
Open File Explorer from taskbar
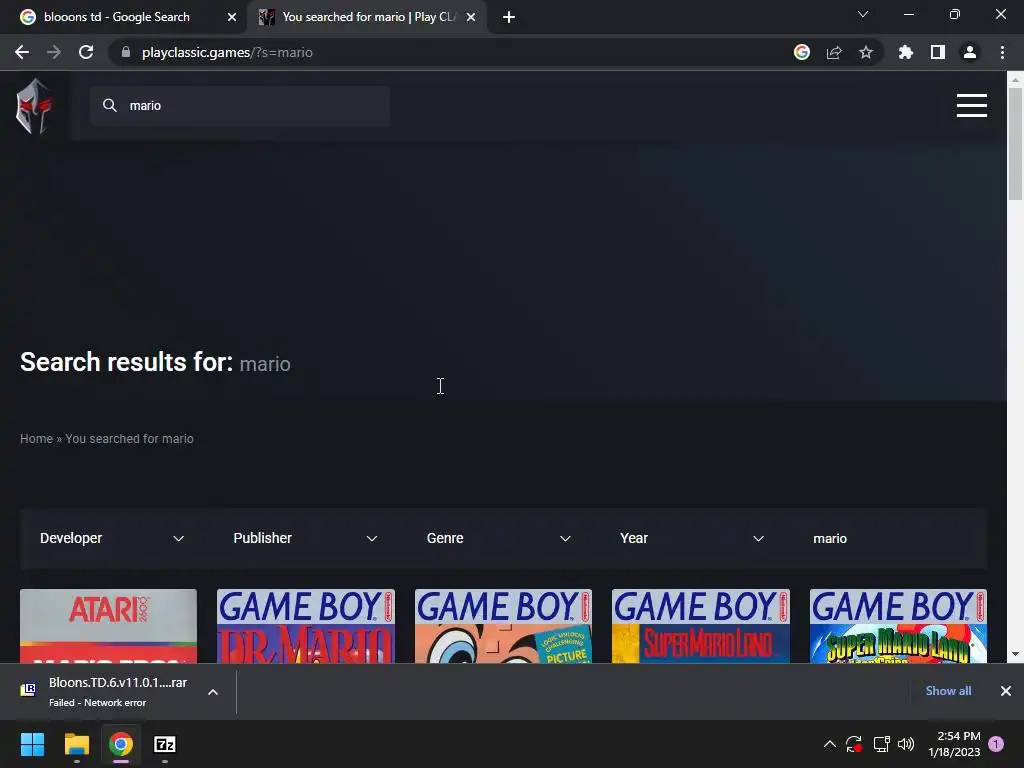(76, 744)
